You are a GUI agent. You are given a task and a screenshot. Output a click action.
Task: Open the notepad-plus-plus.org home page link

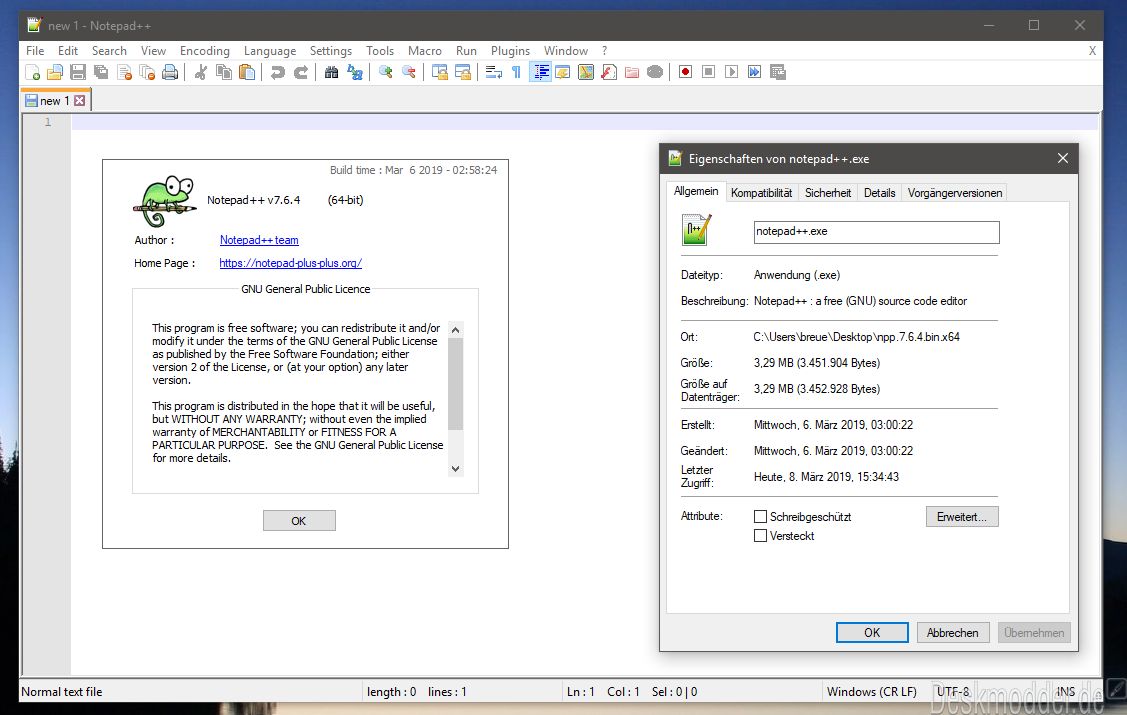[290, 263]
